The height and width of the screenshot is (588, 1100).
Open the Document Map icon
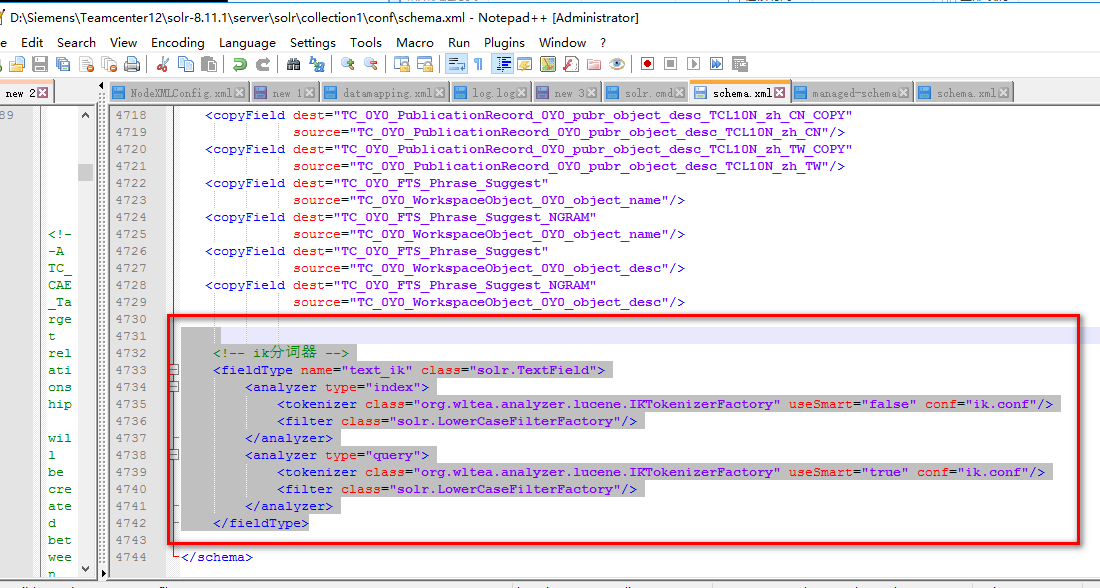[x=548, y=65]
